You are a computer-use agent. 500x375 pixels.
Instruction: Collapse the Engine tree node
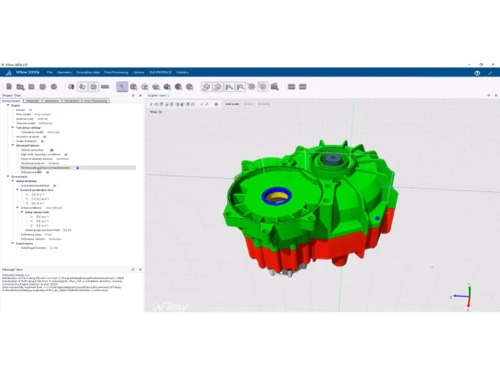tap(8, 105)
